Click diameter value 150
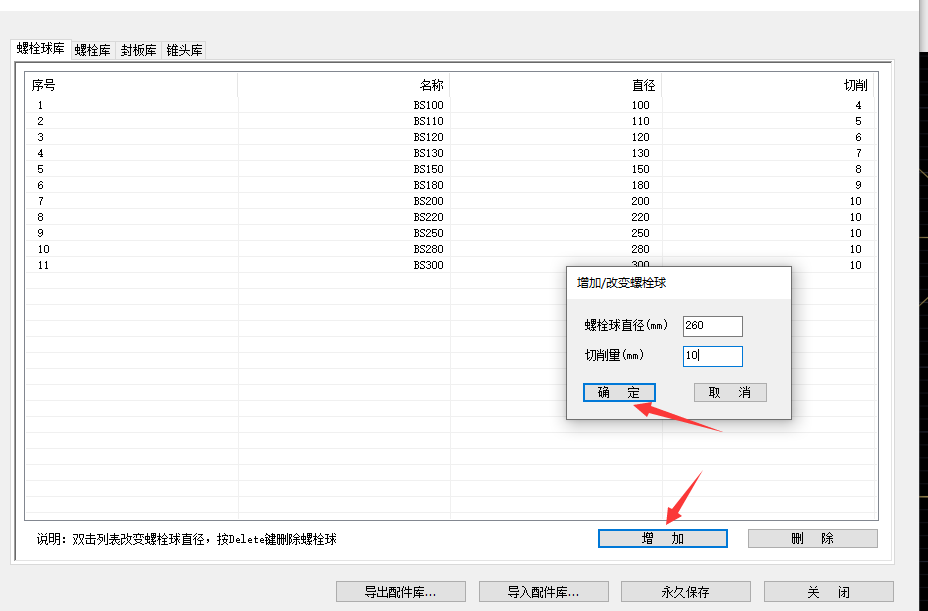 coord(640,169)
